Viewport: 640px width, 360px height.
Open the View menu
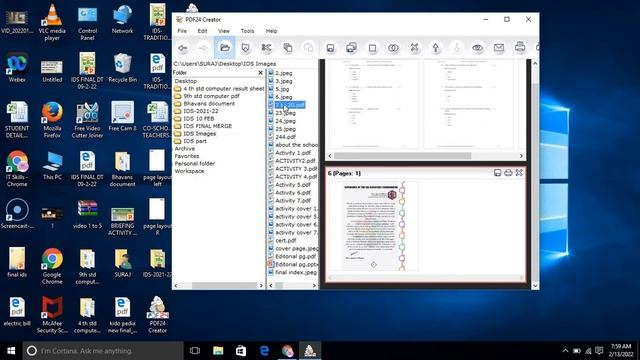pos(224,31)
